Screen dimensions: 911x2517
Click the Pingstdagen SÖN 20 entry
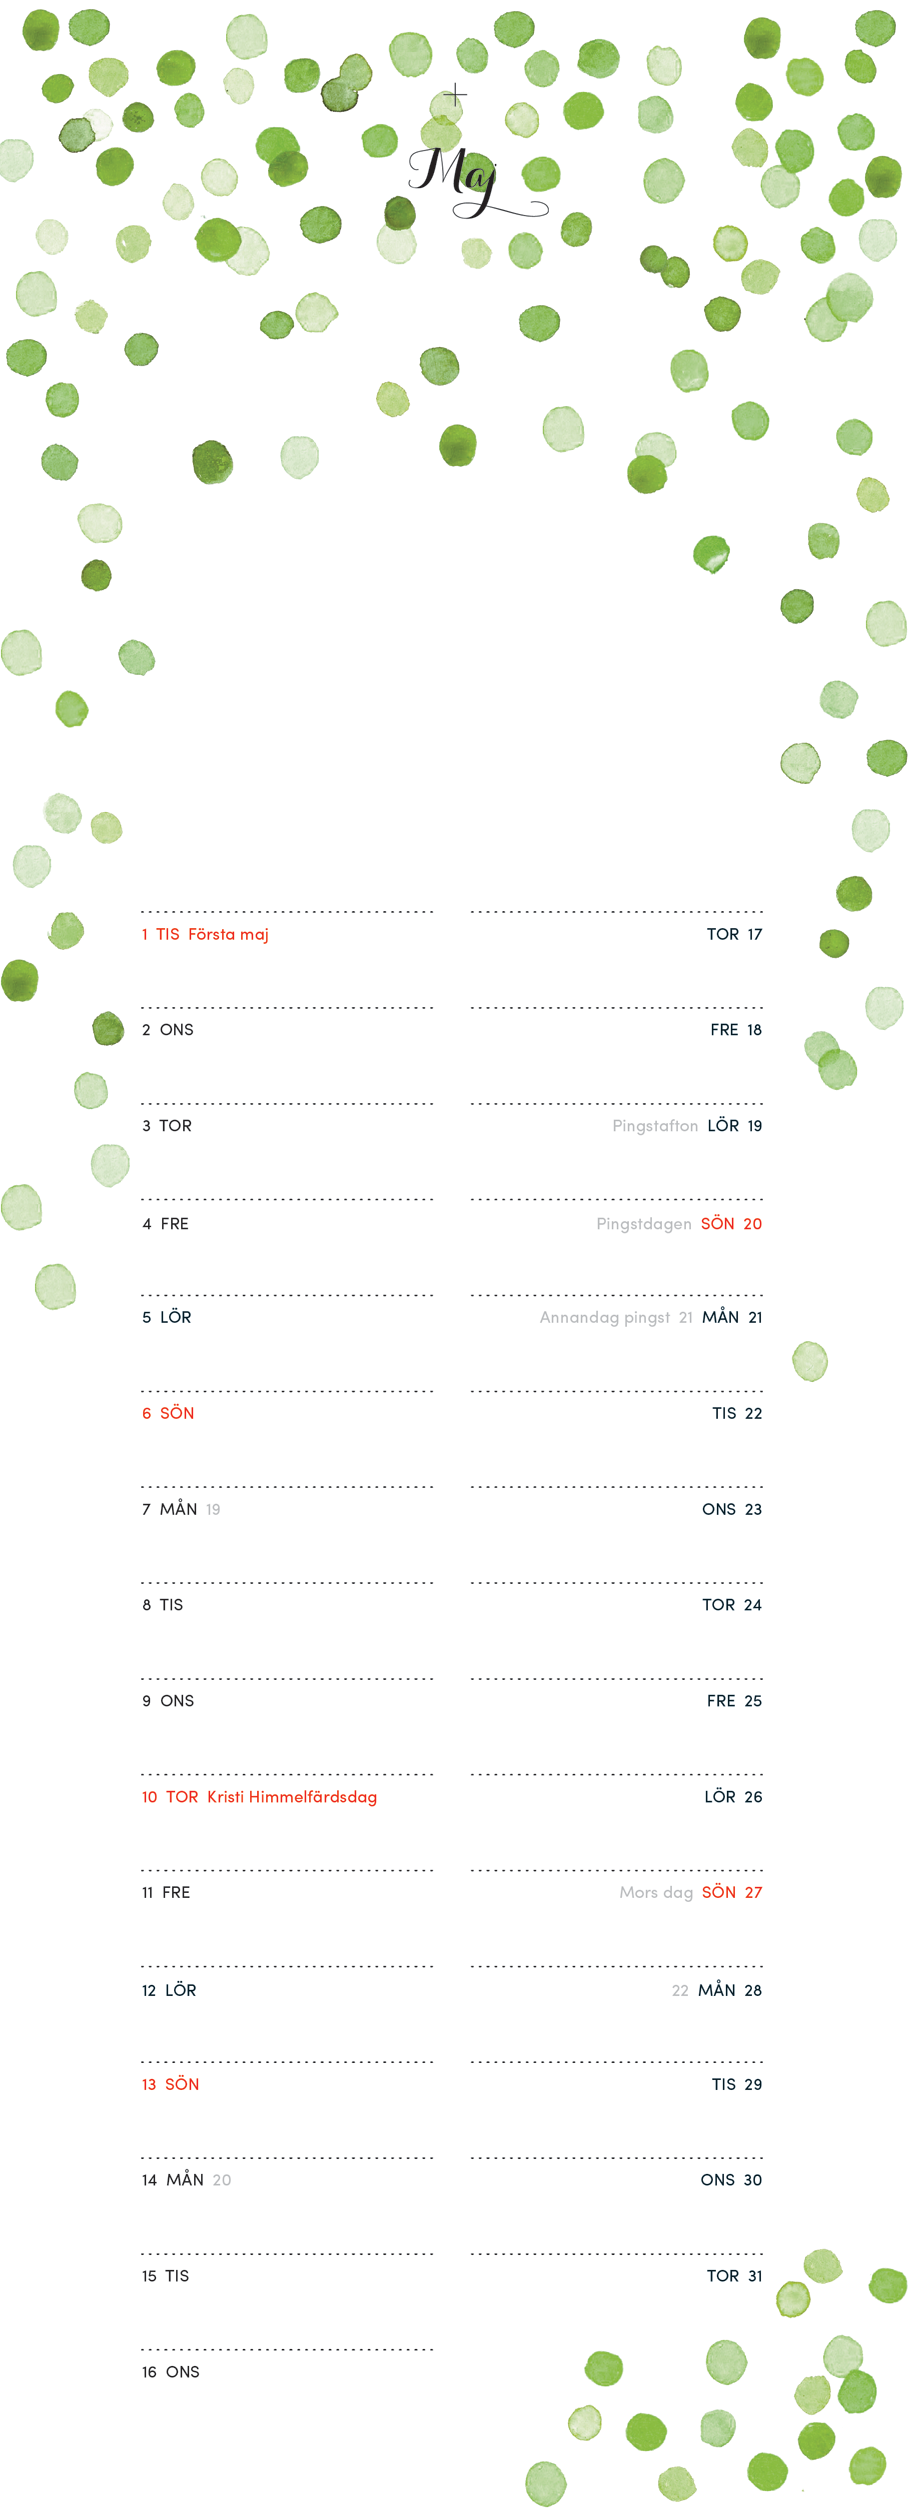pyautogui.click(x=679, y=1224)
